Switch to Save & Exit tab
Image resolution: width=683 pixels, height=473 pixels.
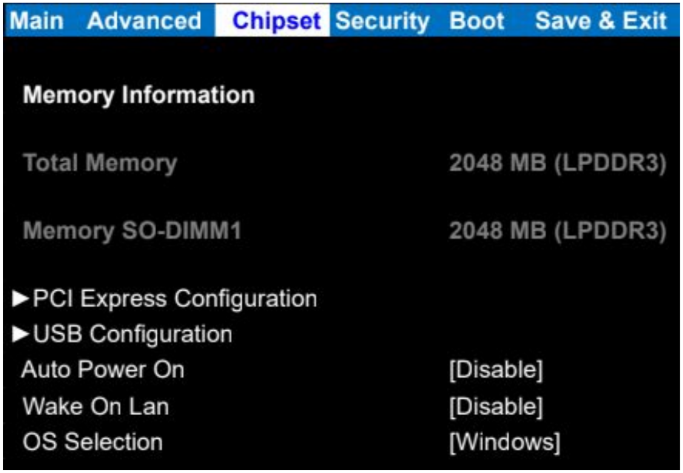click(600, 20)
